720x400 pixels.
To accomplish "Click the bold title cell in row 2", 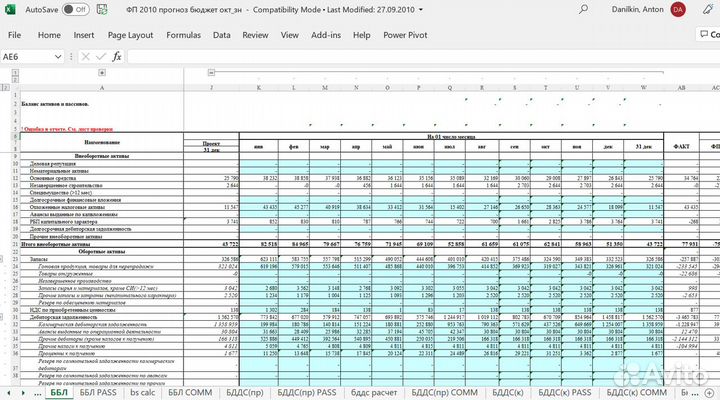I will click(55, 104).
